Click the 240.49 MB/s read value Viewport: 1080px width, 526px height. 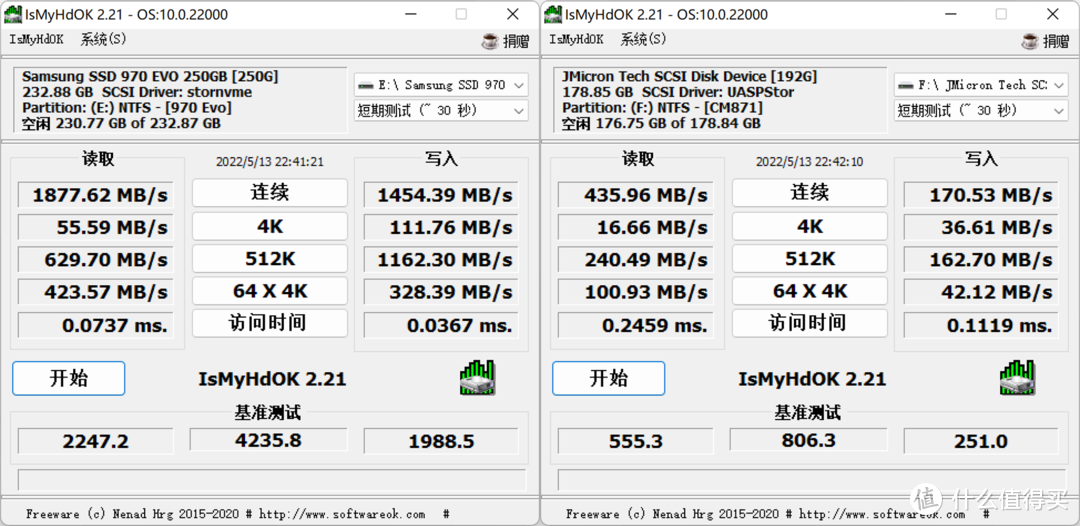coord(635,260)
